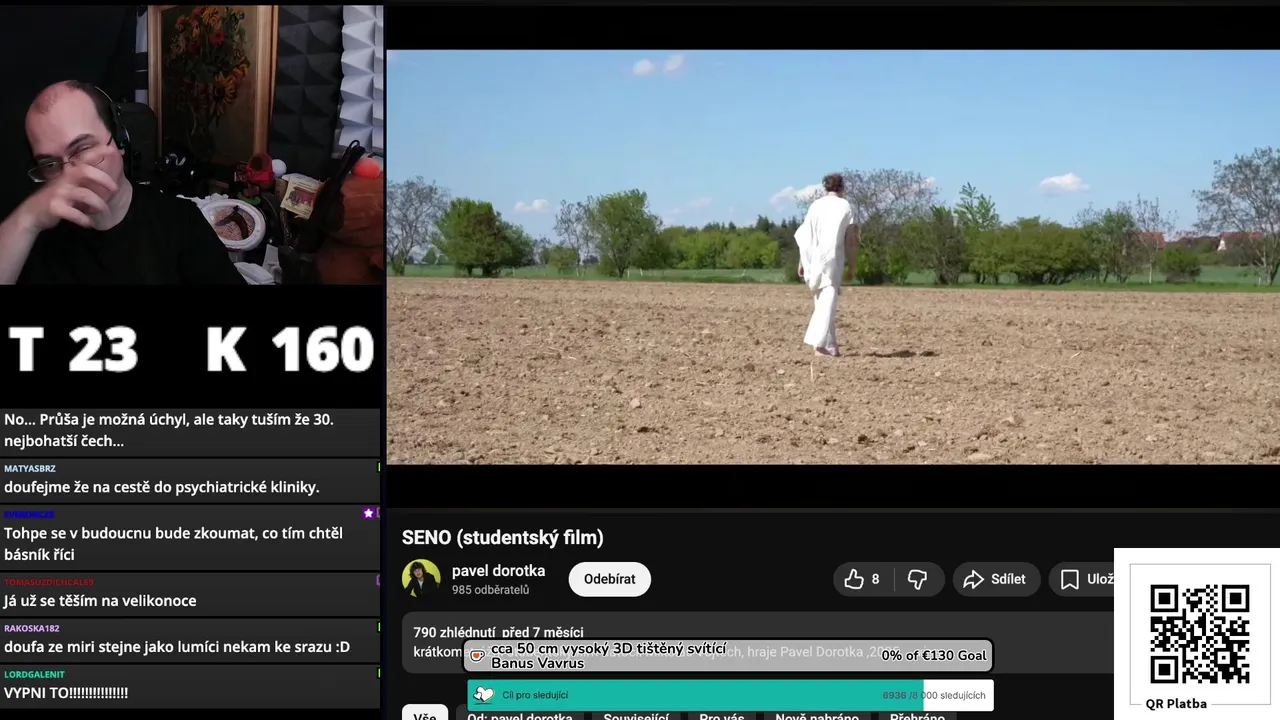This screenshot has width=1280, height=720.
Task: Click the Průša je možná úchyl message
Action: tap(169, 430)
